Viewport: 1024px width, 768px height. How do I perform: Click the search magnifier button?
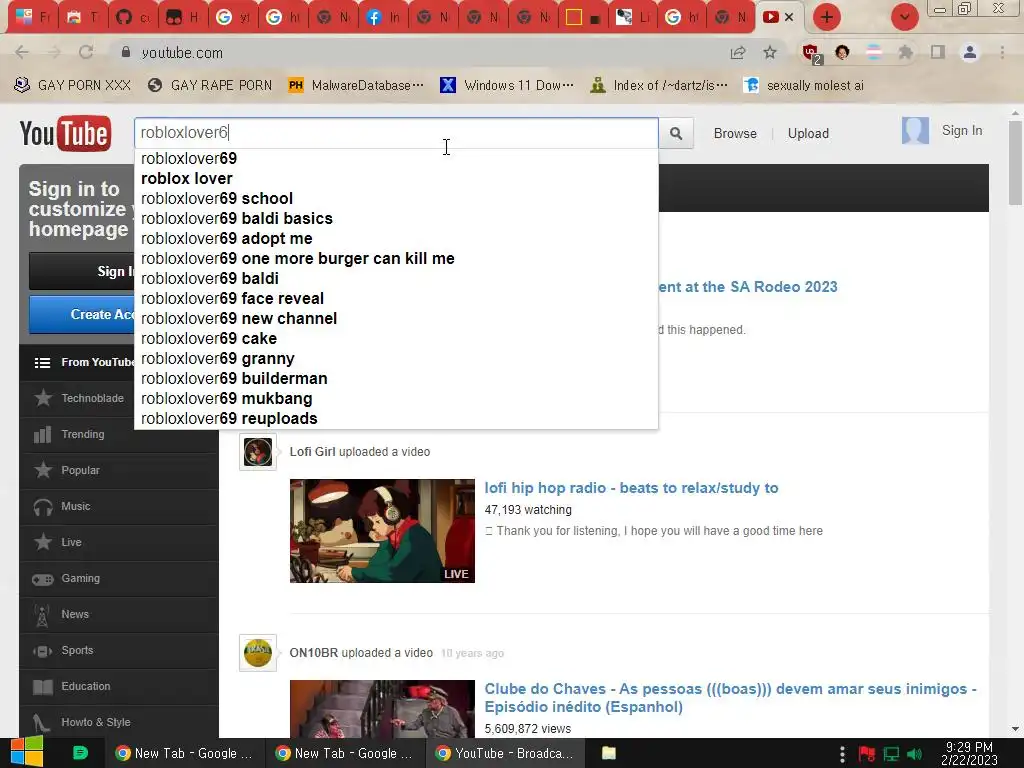(676, 133)
